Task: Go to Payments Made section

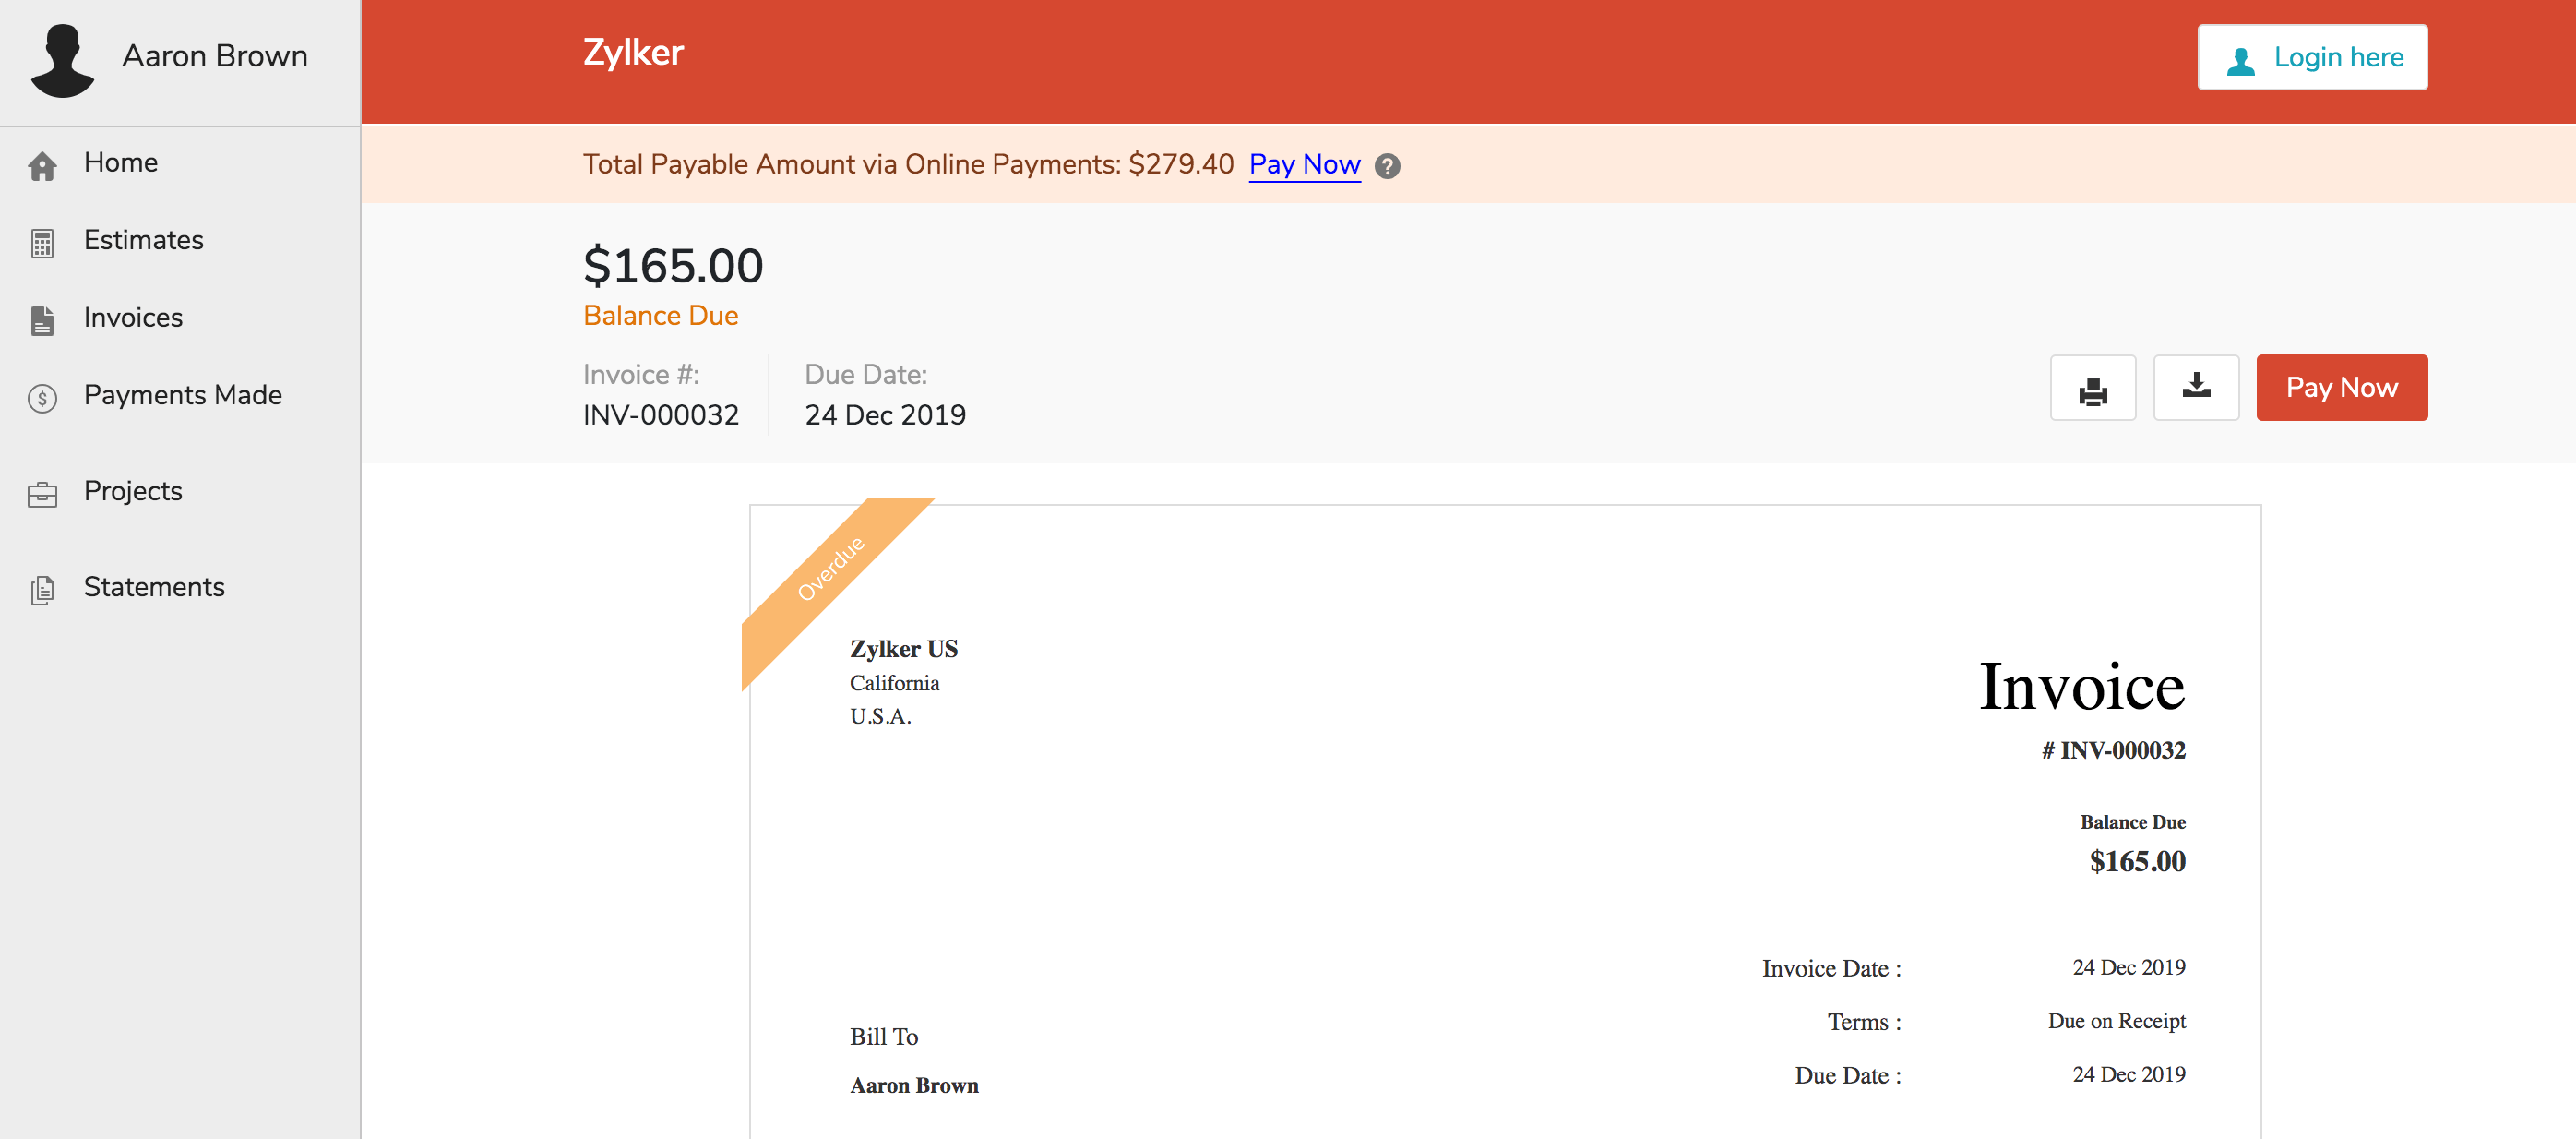Action: coord(182,395)
